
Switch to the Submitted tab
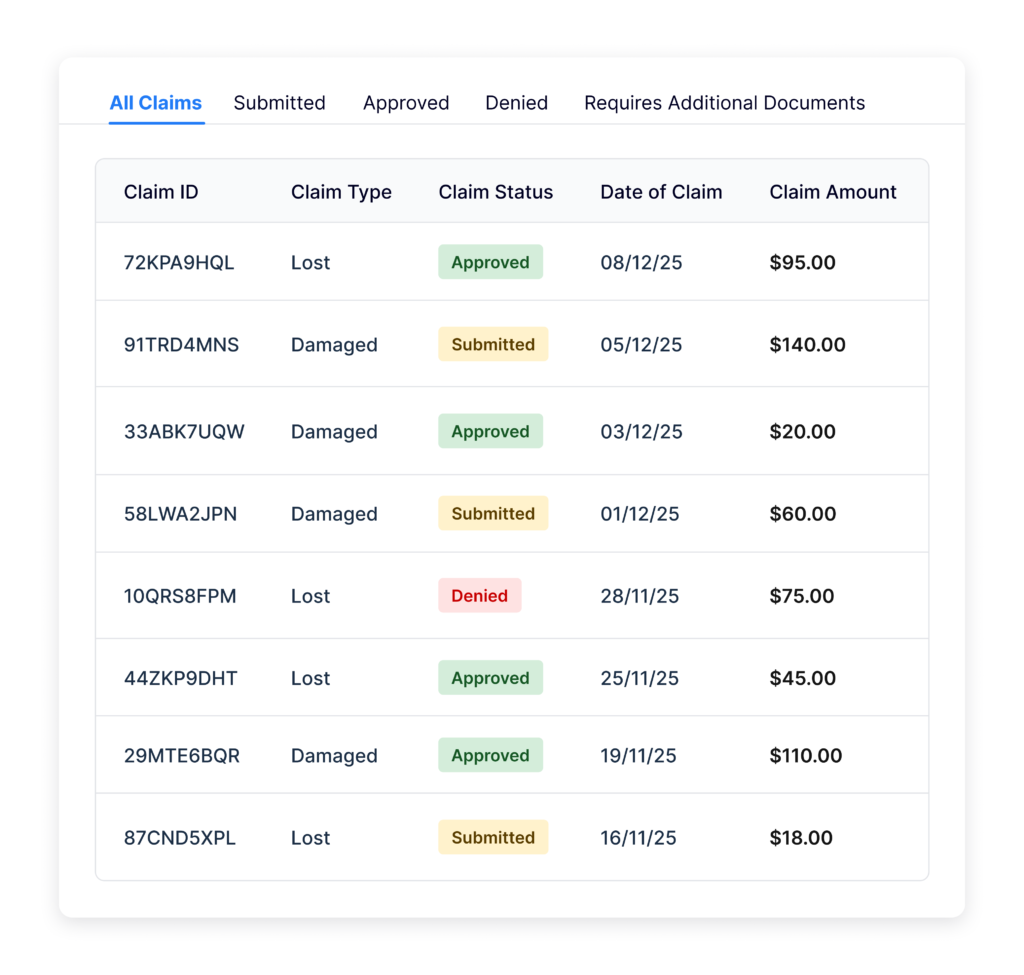pos(279,103)
